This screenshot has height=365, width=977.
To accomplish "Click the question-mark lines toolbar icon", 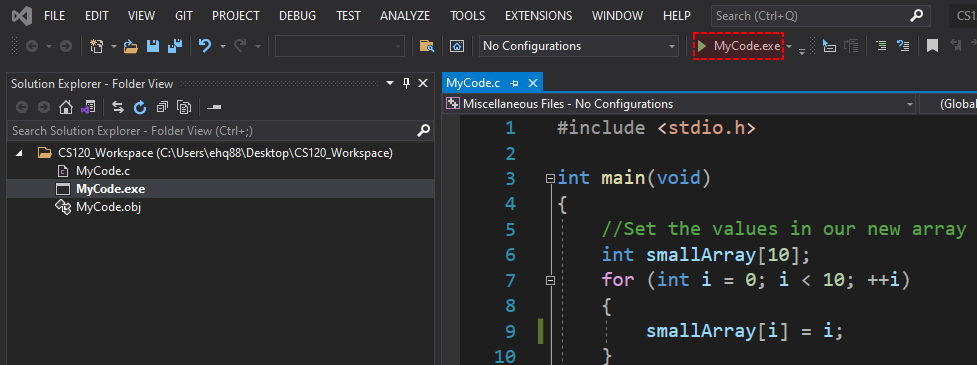I will tap(903, 46).
